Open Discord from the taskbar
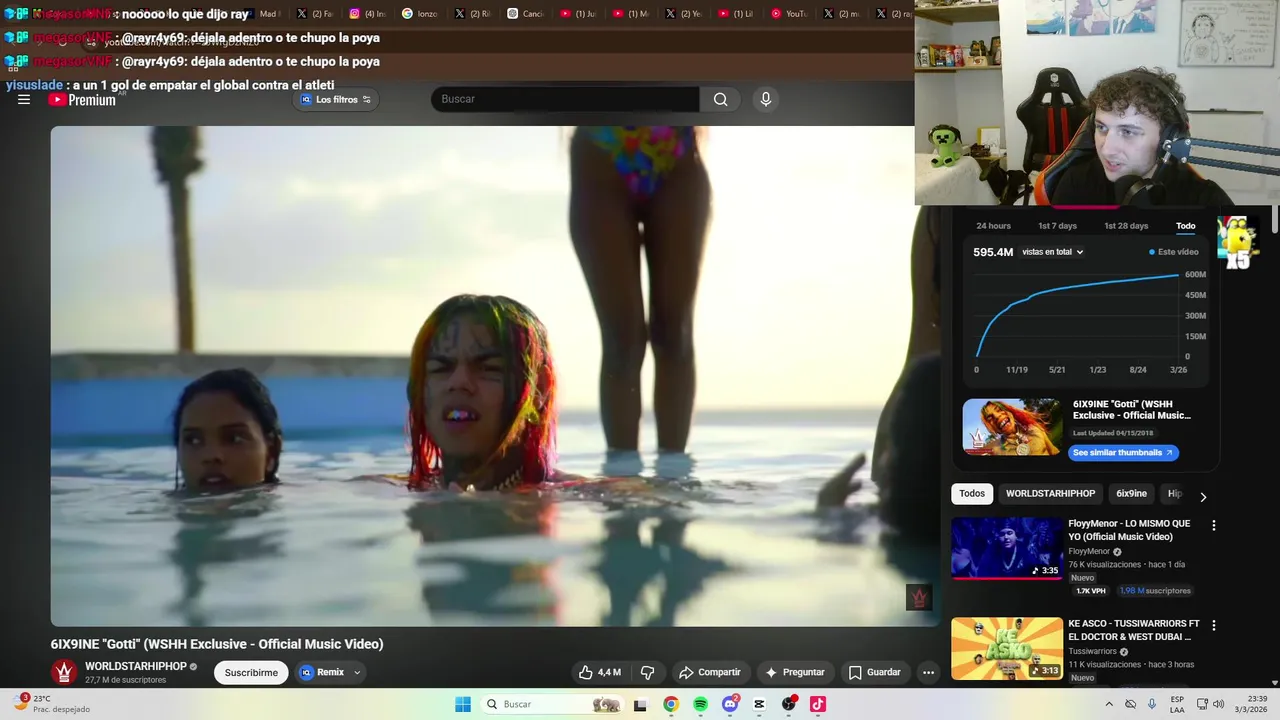1280x720 pixels. [x=730, y=704]
